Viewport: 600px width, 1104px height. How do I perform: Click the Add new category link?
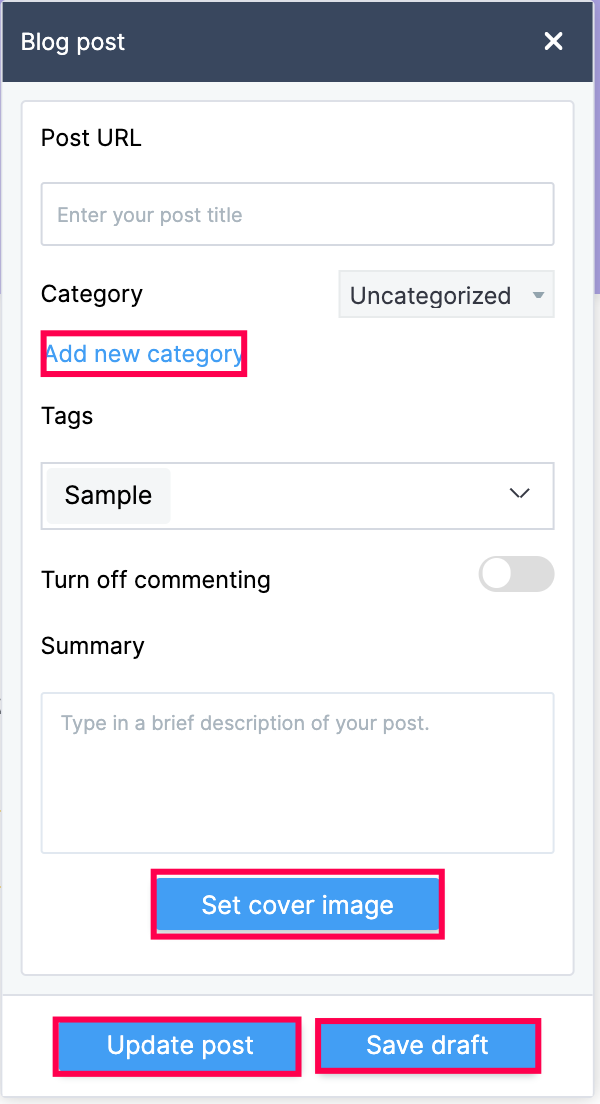point(144,354)
